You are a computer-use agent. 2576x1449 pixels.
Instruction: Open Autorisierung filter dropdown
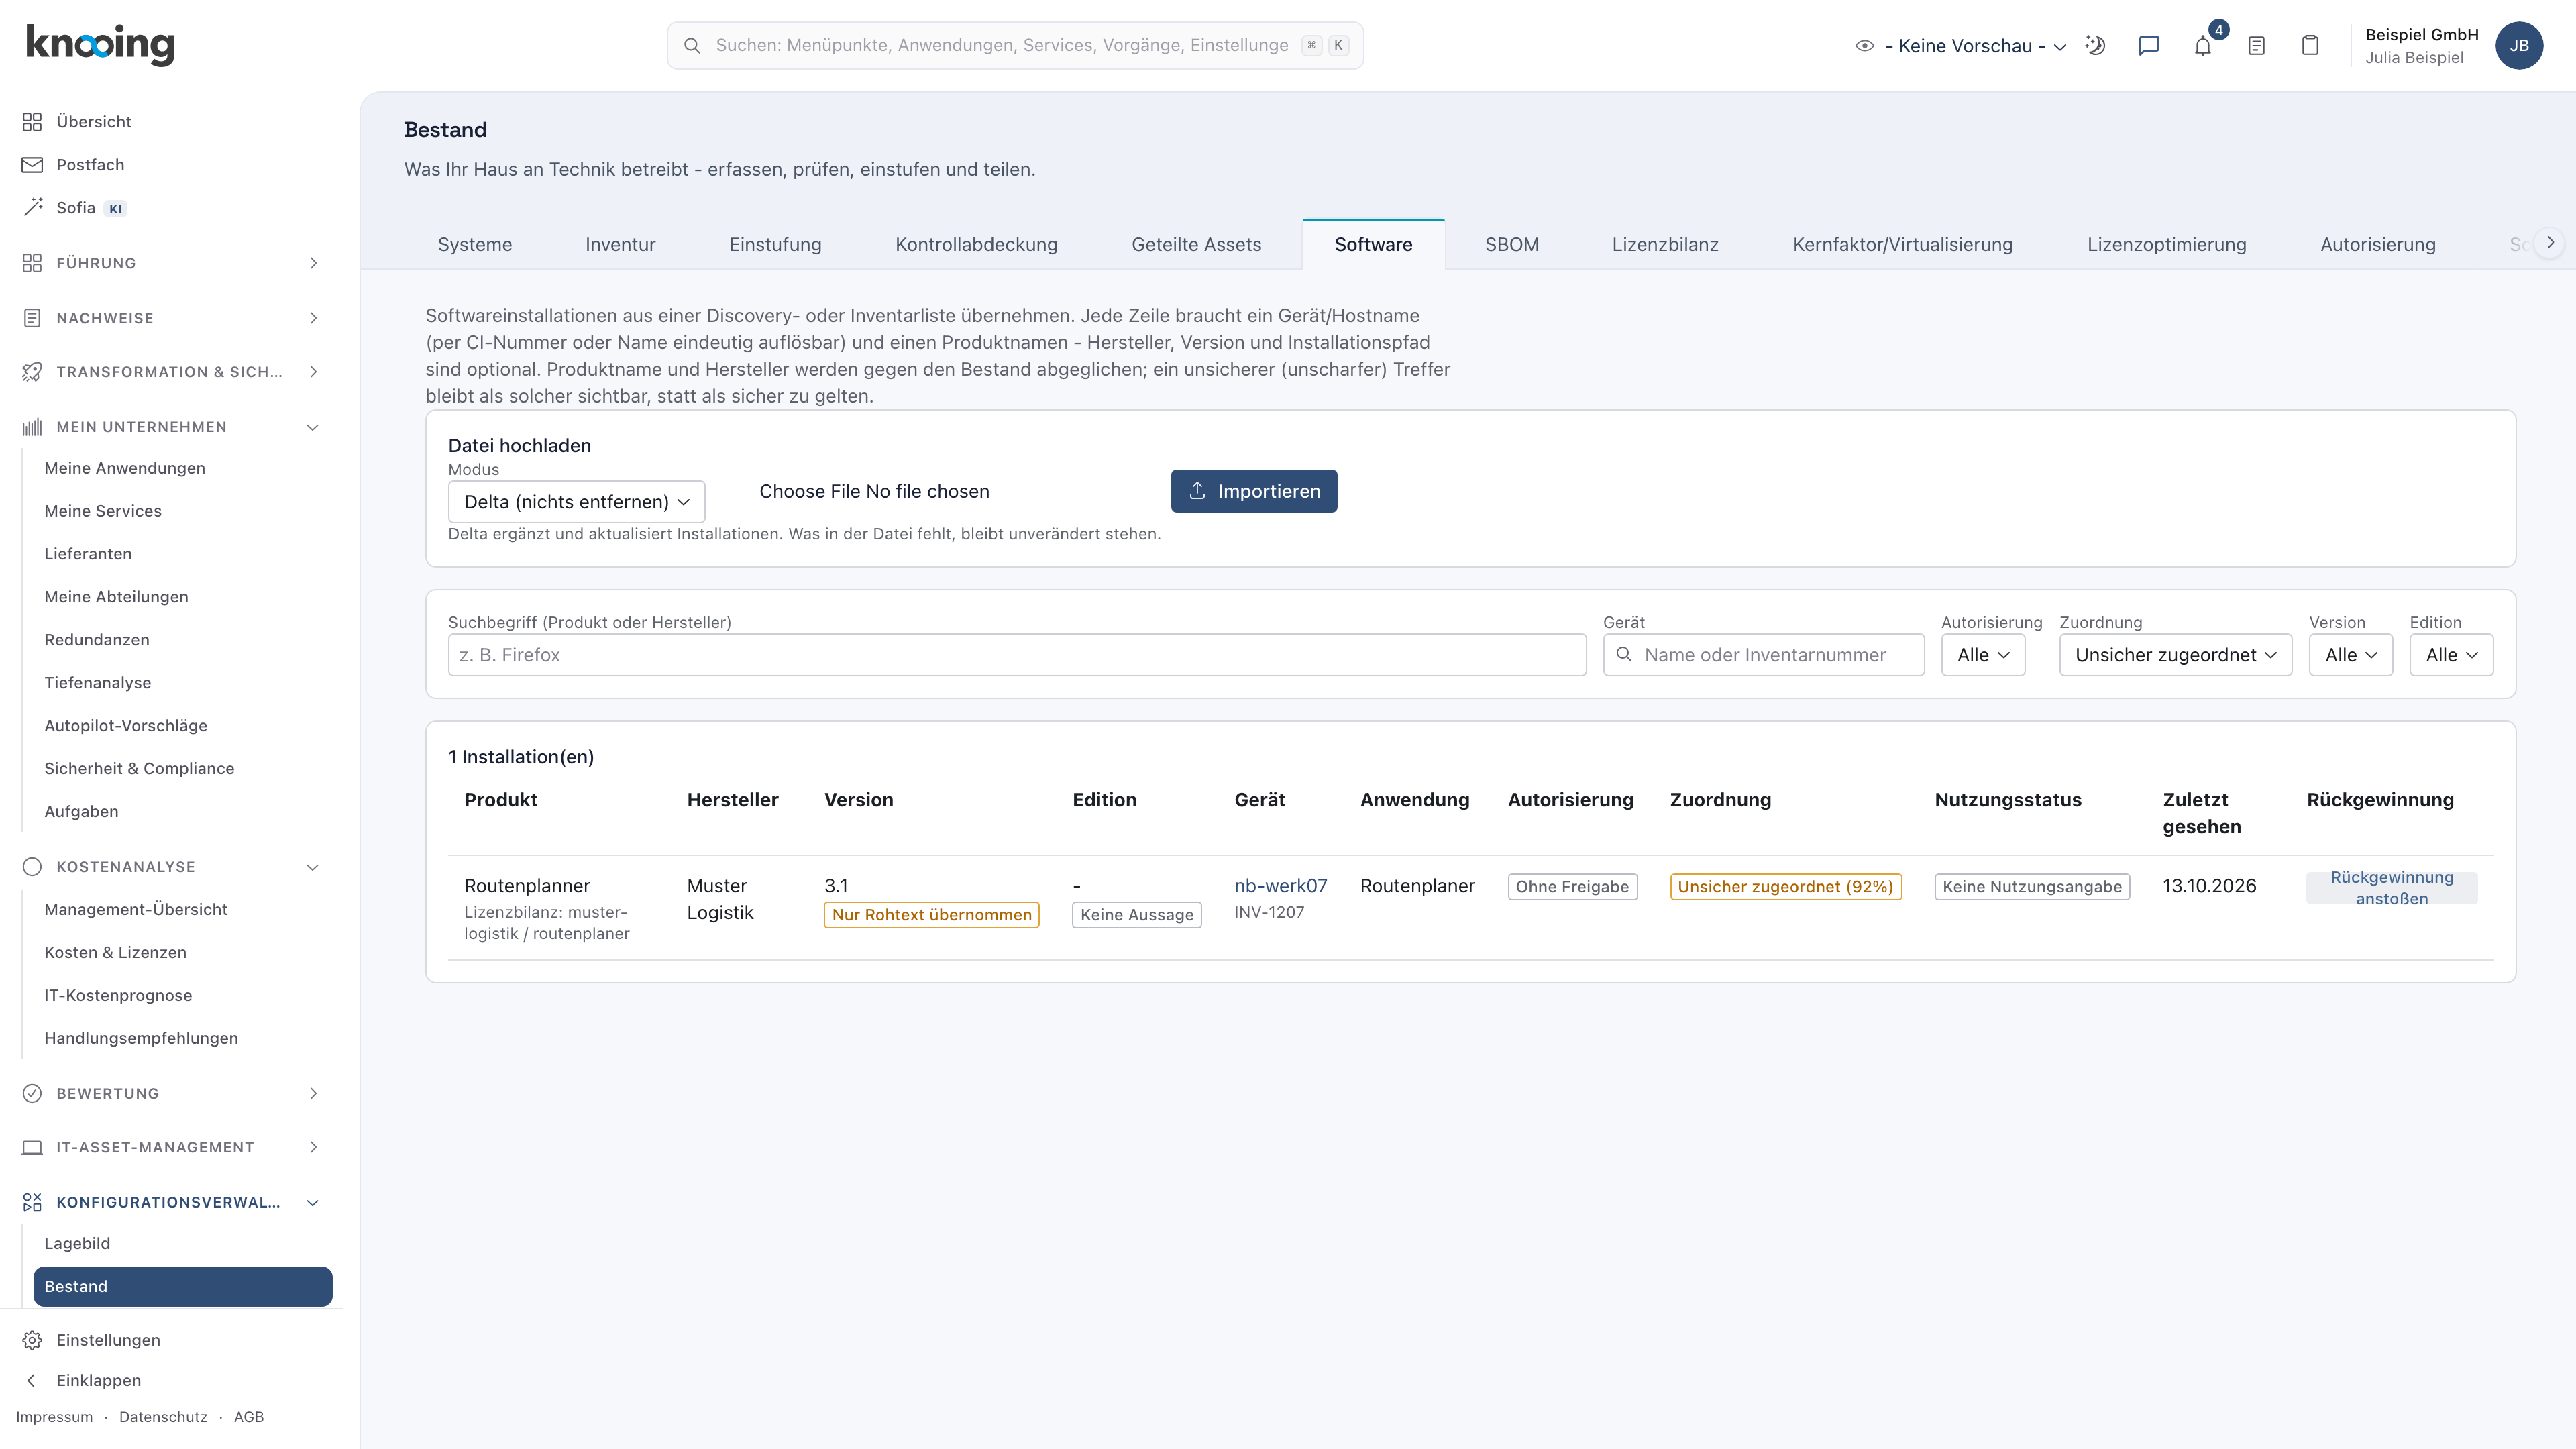click(x=1983, y=655)
